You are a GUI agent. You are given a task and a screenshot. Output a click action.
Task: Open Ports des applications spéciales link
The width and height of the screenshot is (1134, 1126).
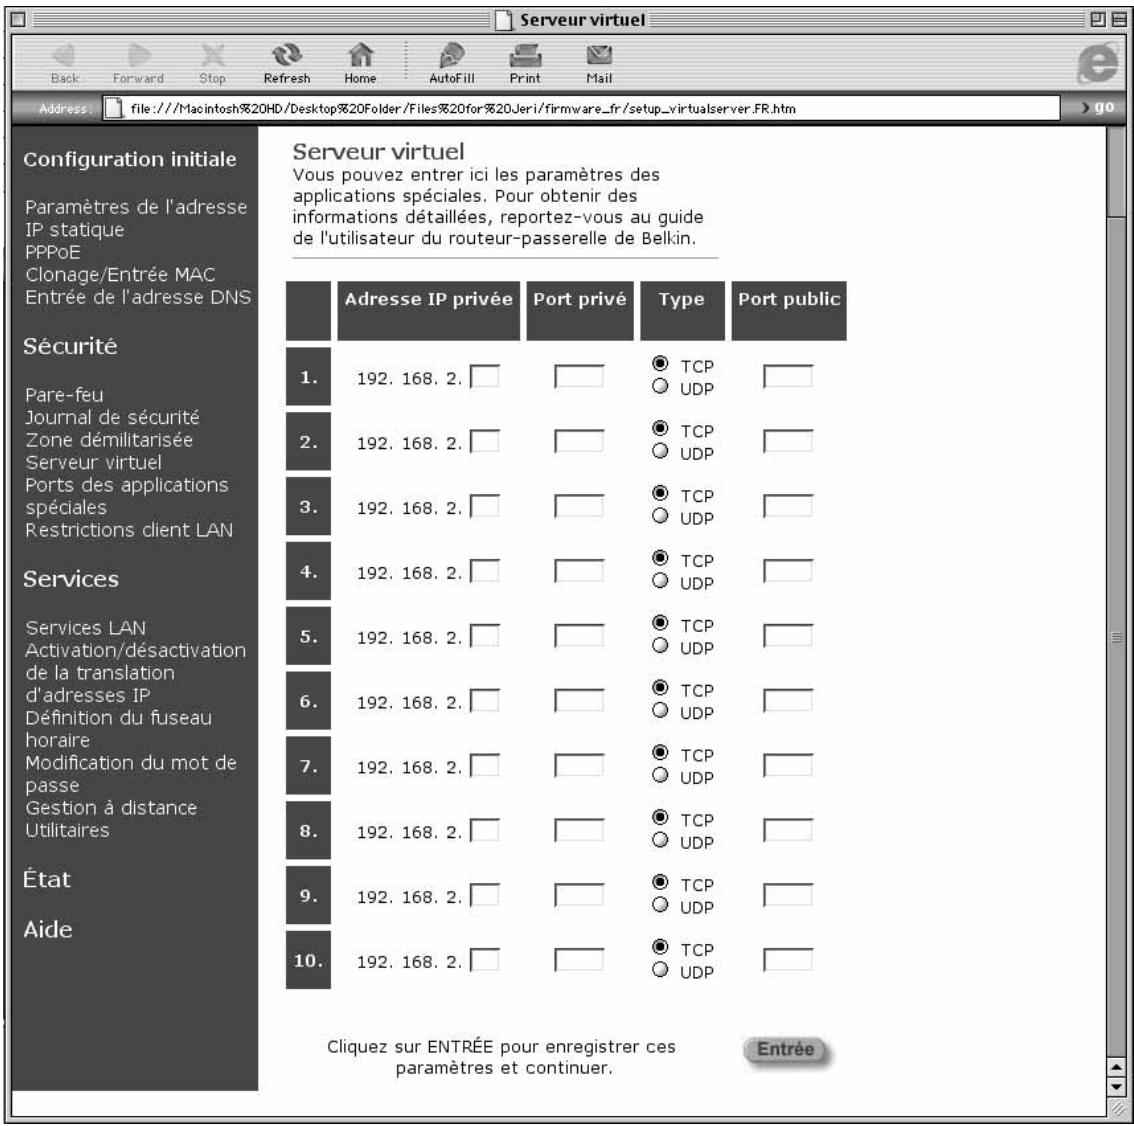tap(127, 496)
